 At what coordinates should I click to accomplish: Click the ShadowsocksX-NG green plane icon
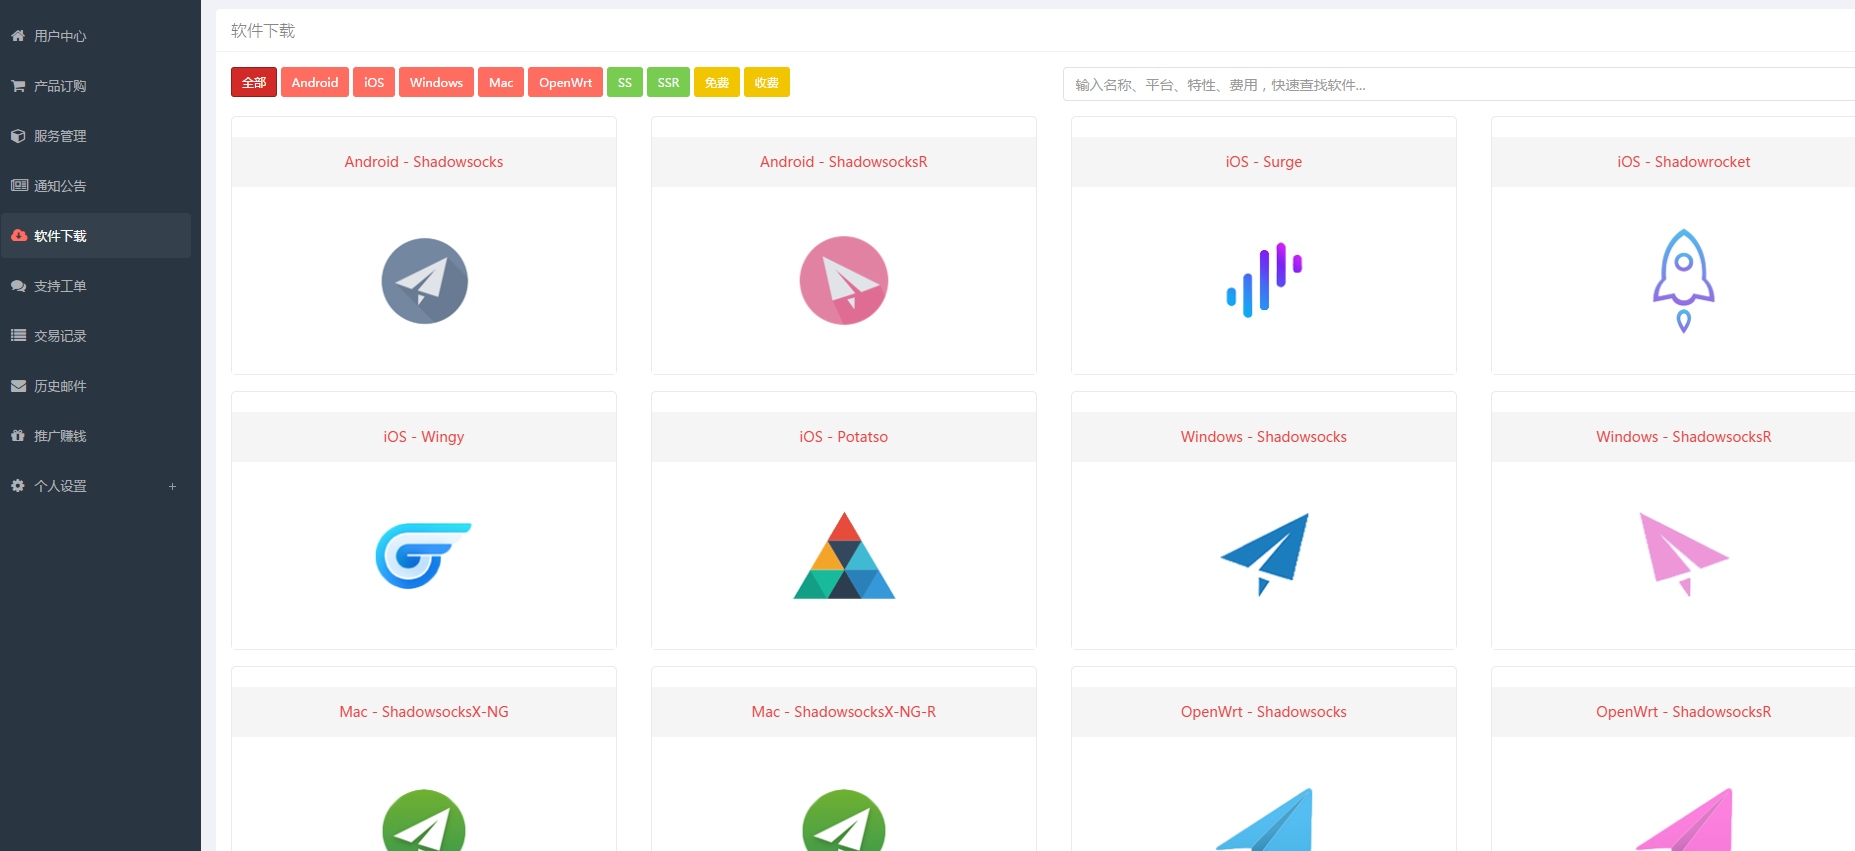pyautogui.click(x=424, y=820)
